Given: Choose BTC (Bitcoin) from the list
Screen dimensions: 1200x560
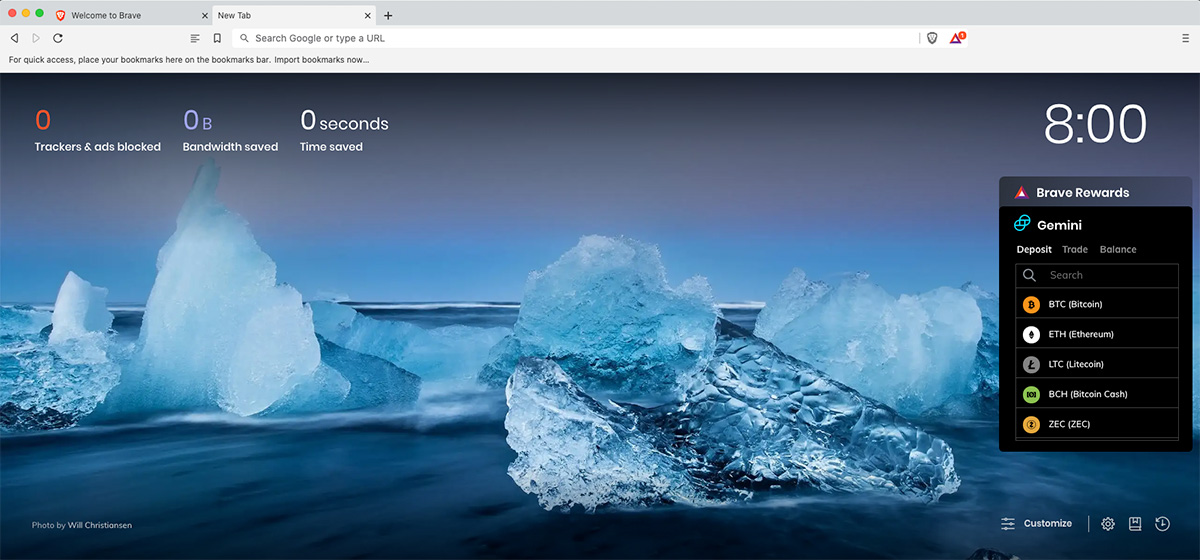Looking at the screenshot, I should pos(1097,304).
